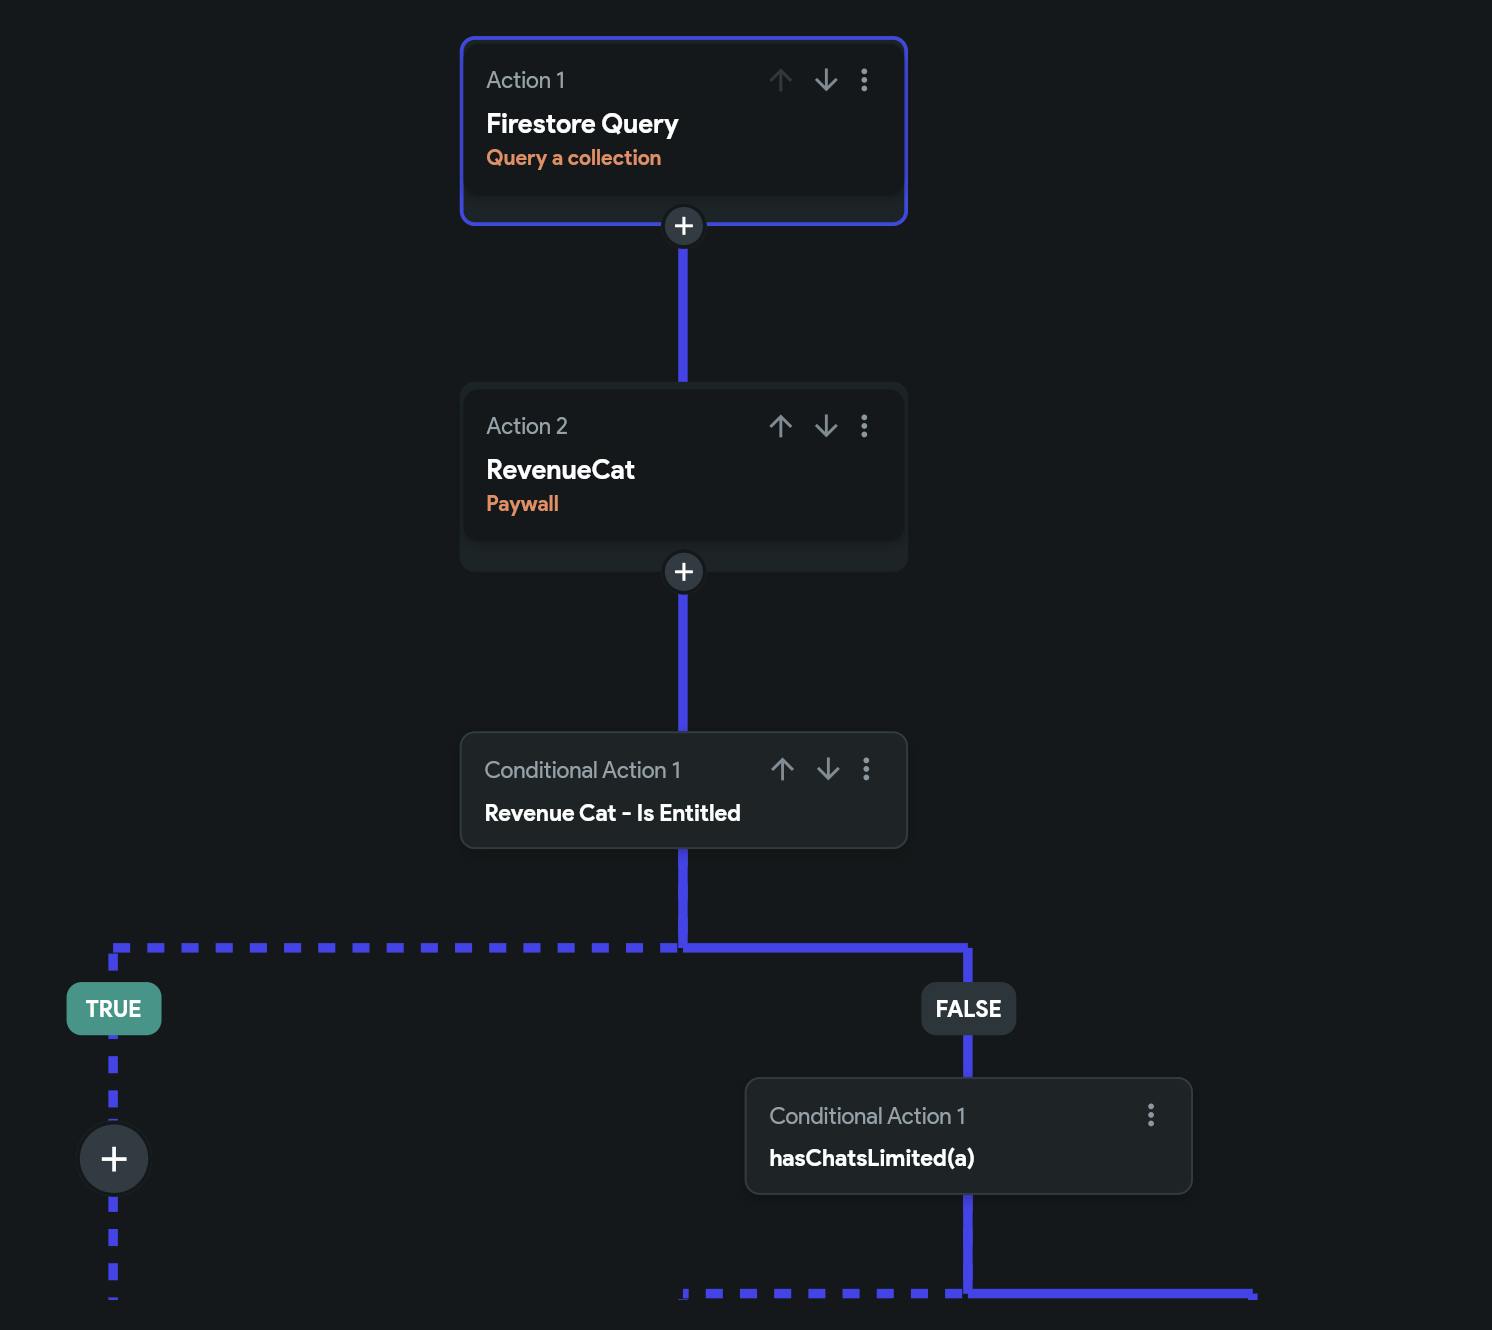This screenshot has height=1330, width=1492.
Task: Add action below Firestore Query
Action: point(684,226)
